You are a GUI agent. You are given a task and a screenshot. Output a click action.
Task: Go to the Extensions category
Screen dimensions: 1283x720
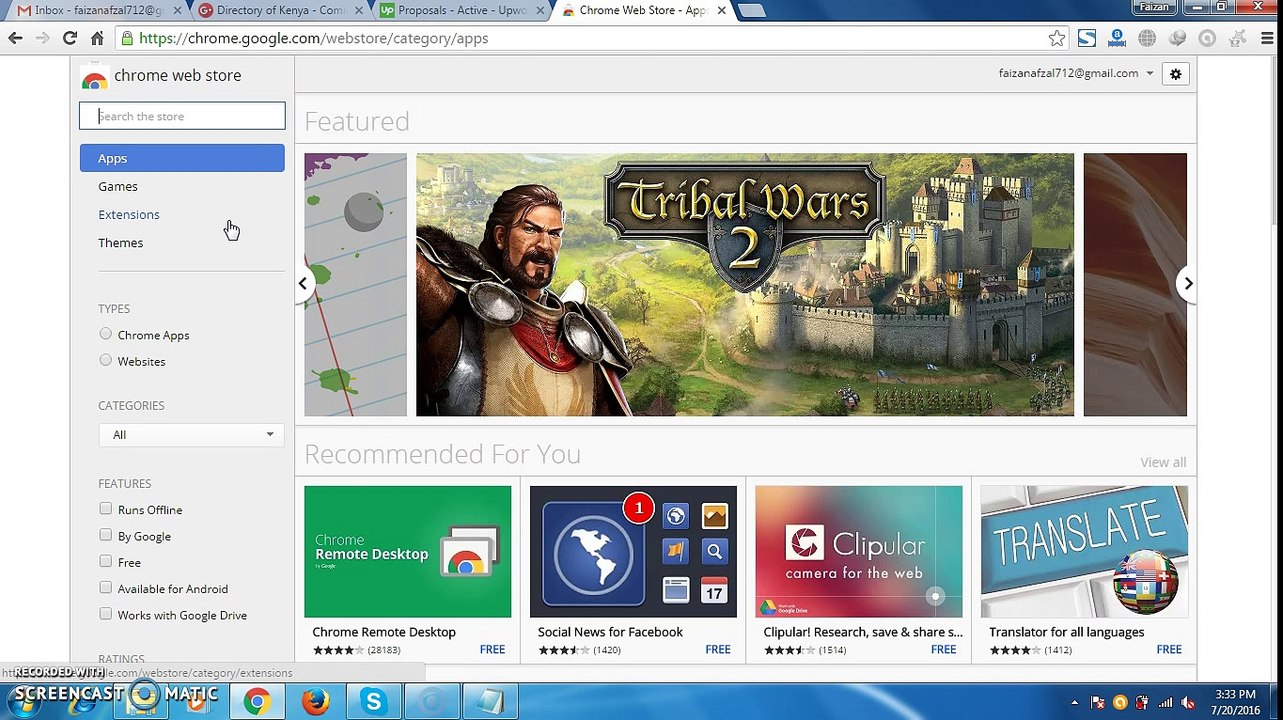tap(129, 214)
